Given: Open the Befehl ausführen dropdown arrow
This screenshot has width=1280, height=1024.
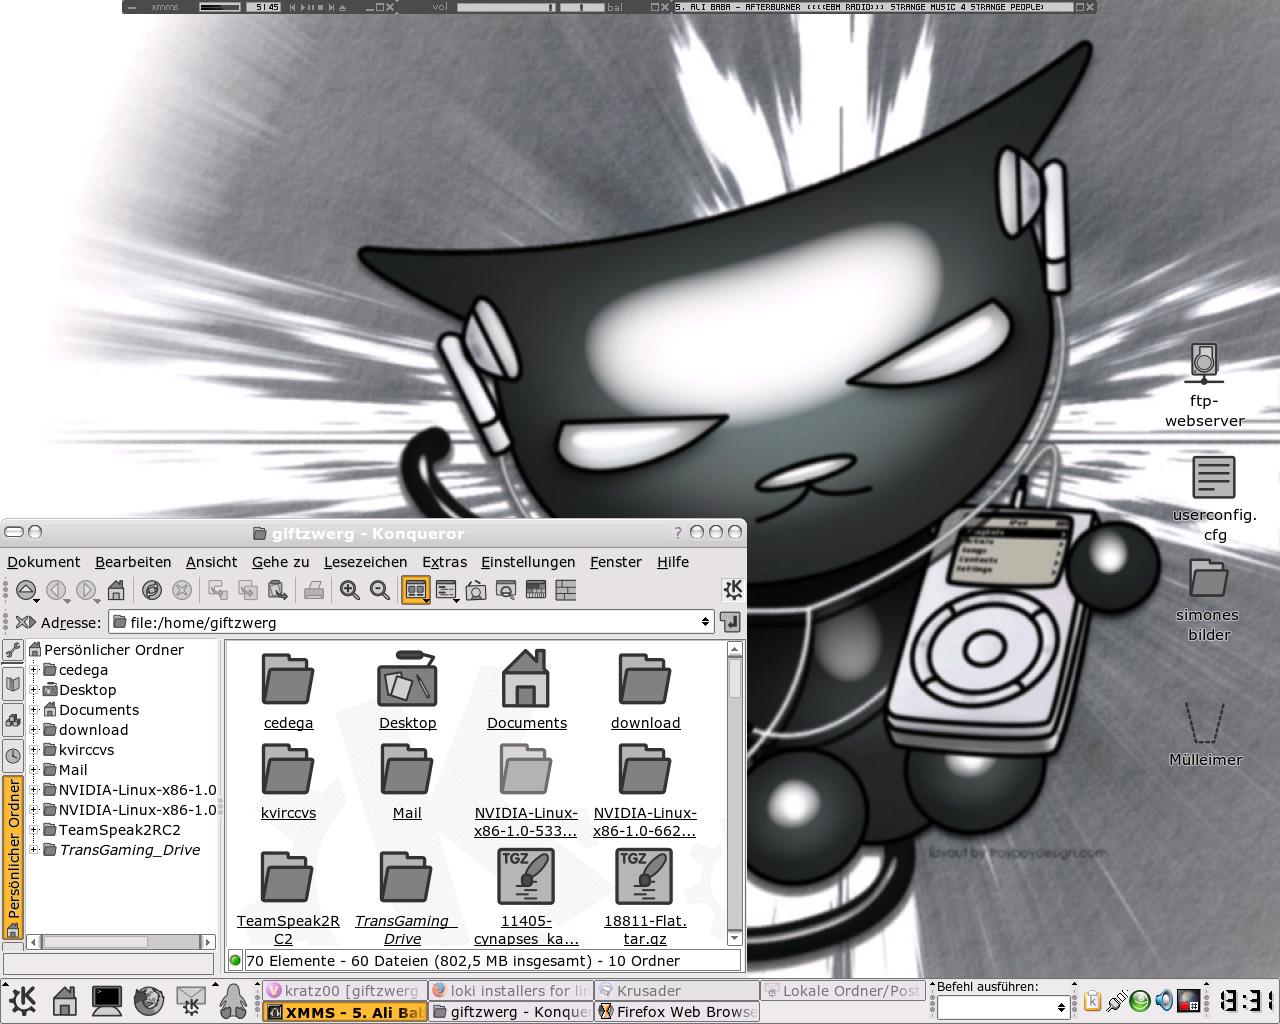Looking at the screenshot, I should [x=1061, y=1008].
